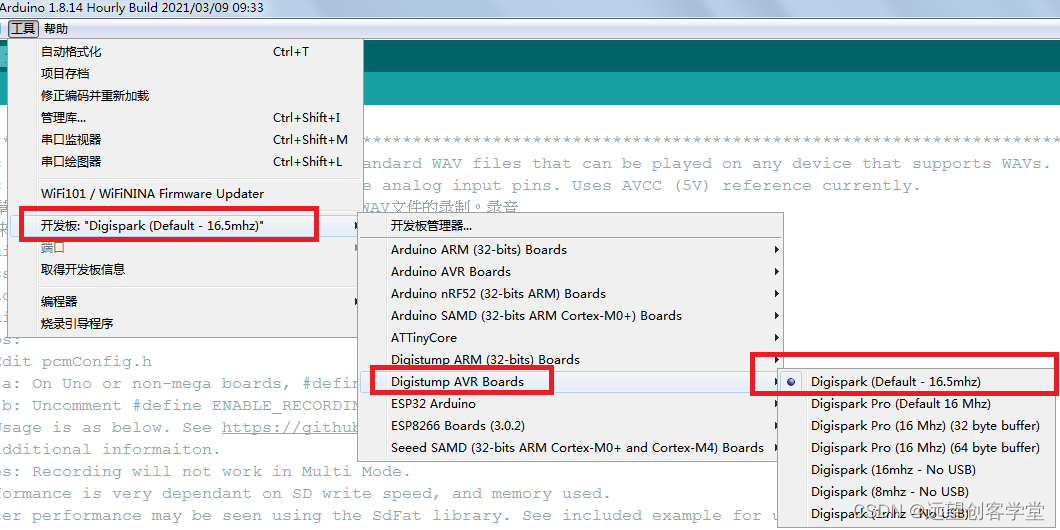Image resolution: width=1060 pixels, height=530 pixels.
Task: Expand Arduino ARM (32-bits) Boards submenu
Action: pos(571,249)
